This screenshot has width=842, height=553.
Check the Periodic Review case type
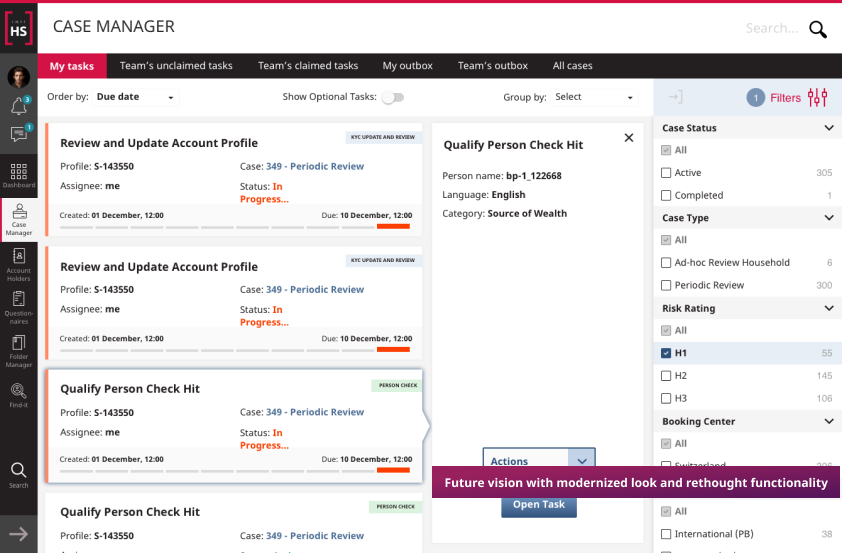(x=666, y=285)
